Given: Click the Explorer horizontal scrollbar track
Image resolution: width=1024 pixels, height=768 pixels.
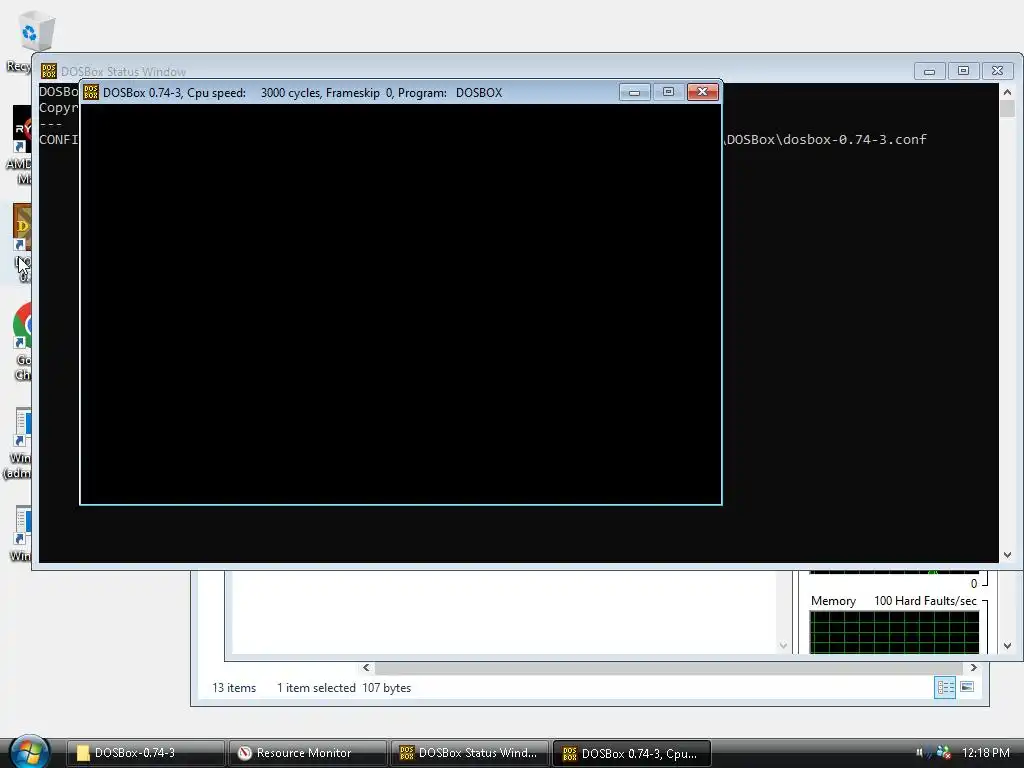Looking at the screenshot, I should coord(669,667).
